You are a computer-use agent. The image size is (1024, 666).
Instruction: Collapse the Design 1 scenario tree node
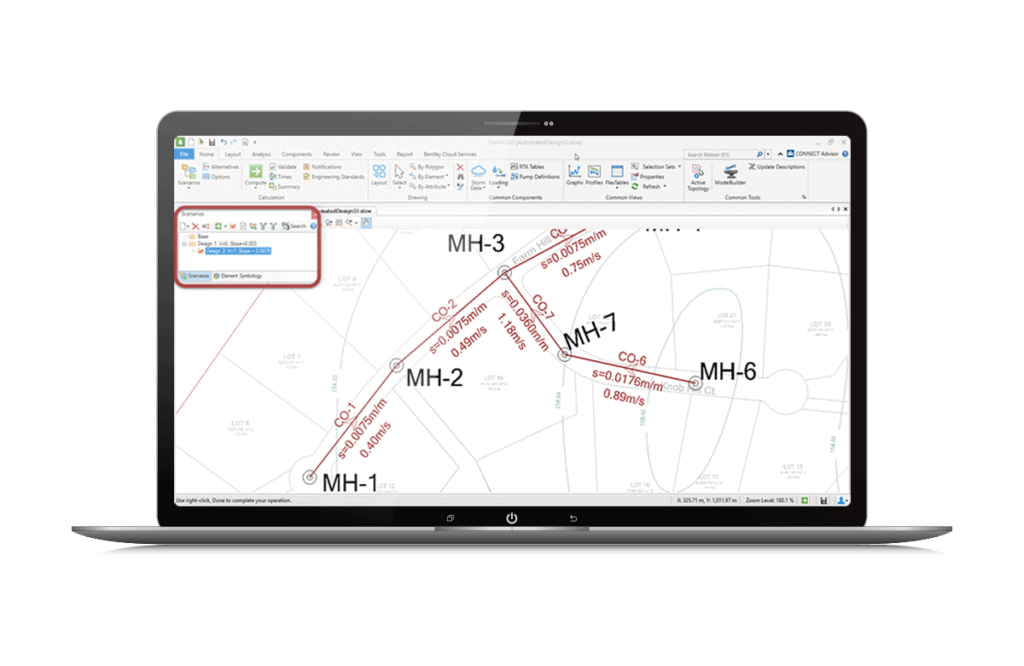(184, 244)
